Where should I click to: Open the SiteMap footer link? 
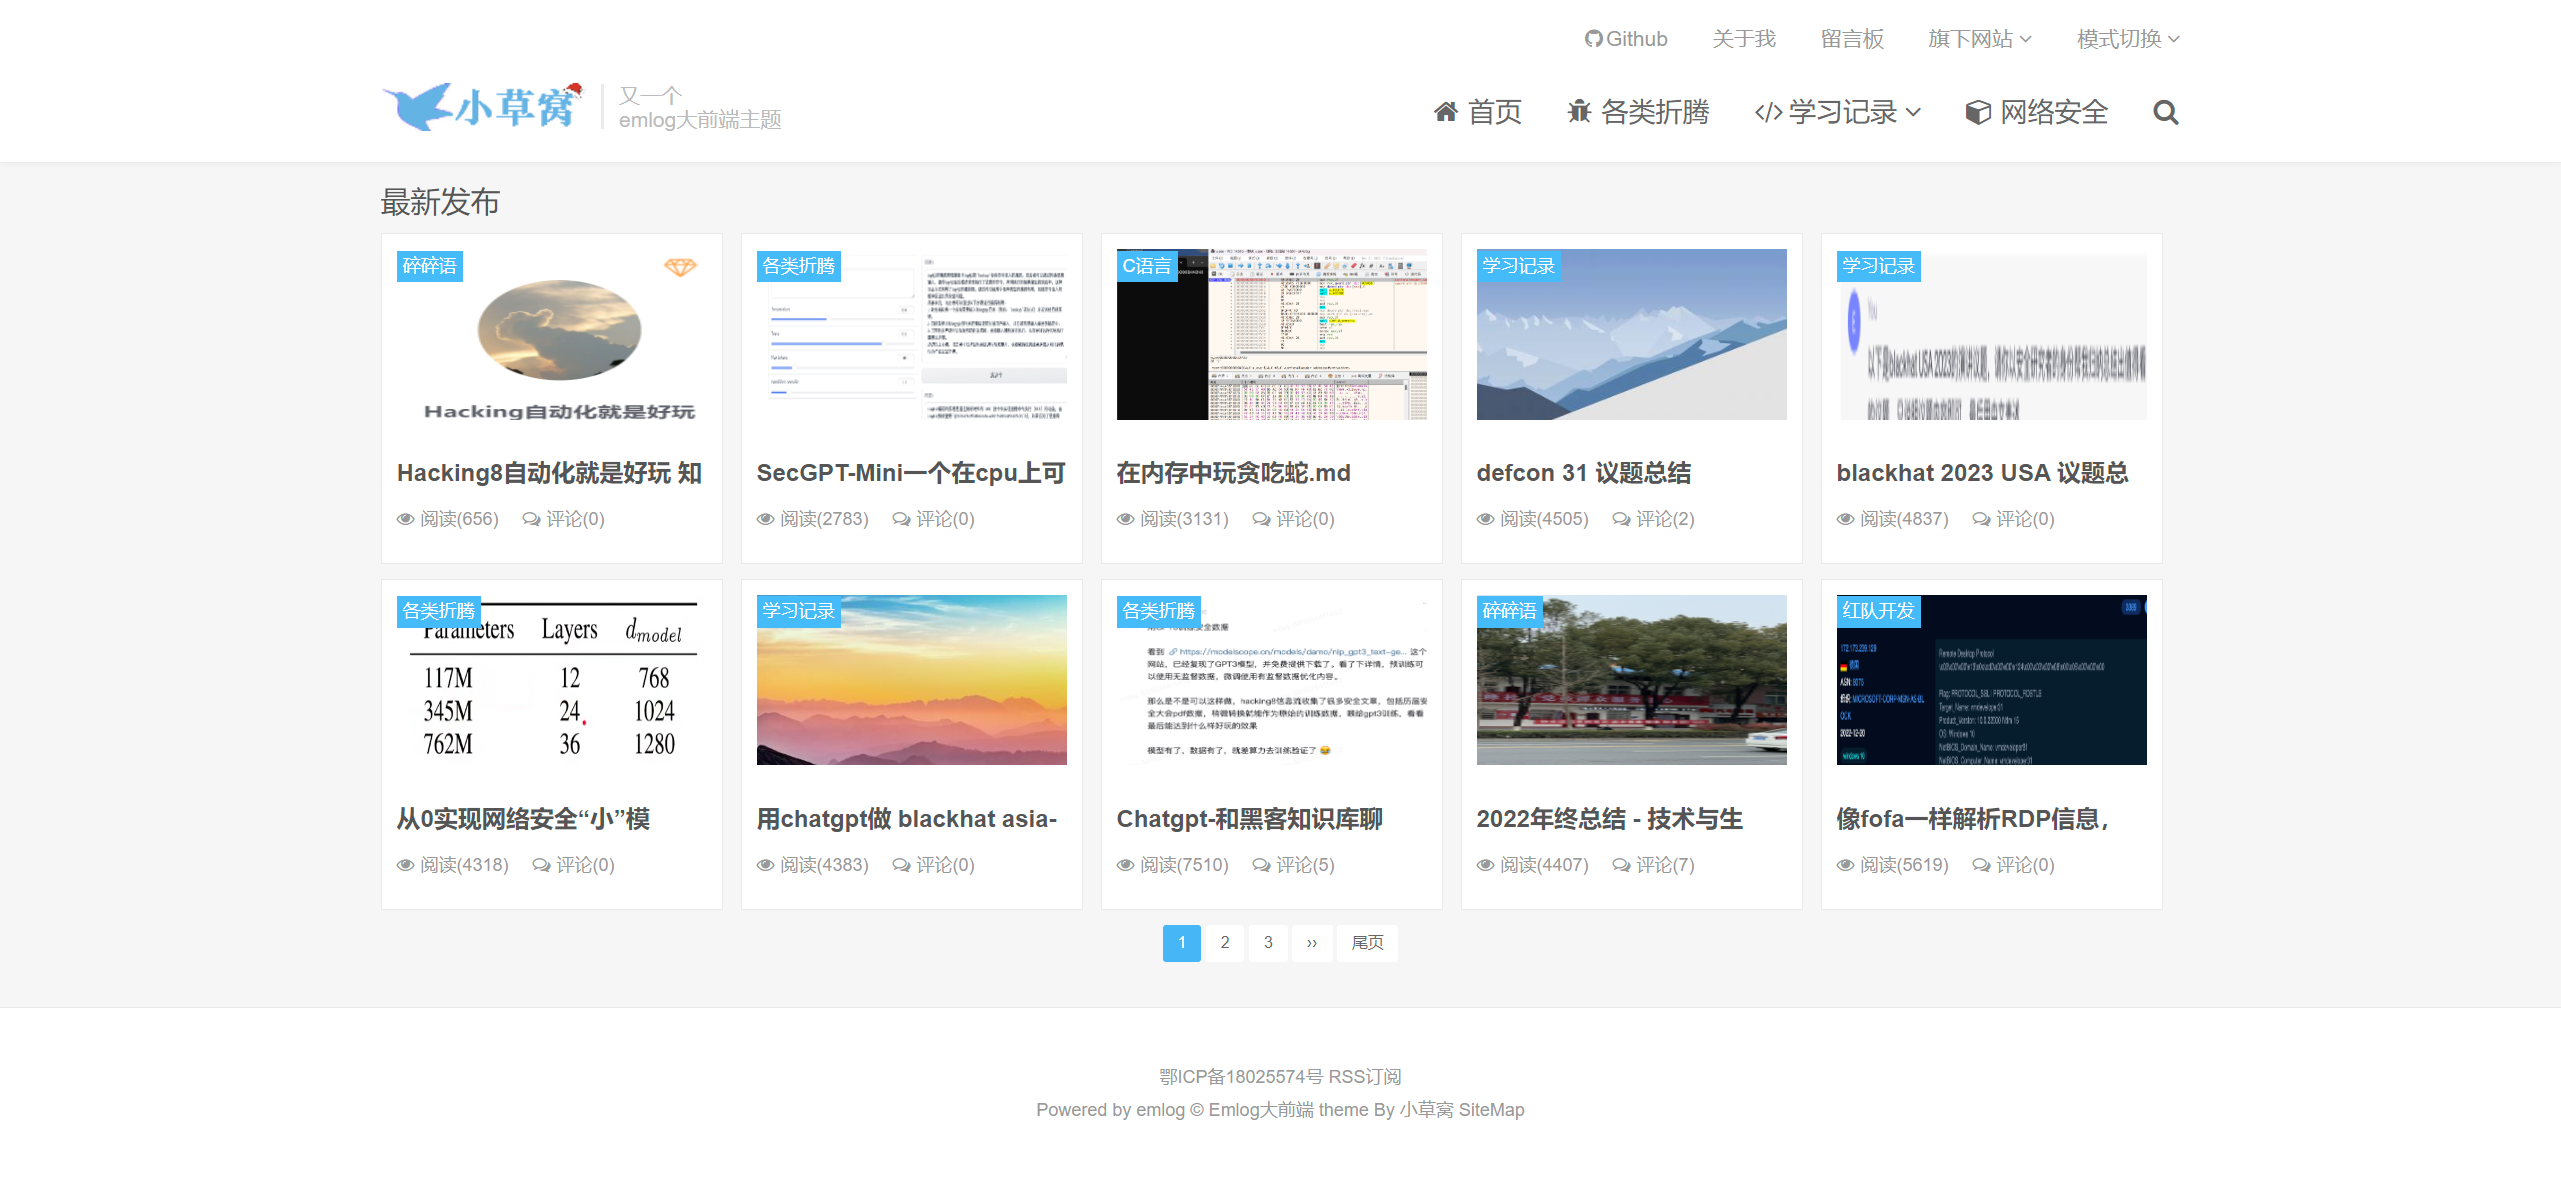click(x=1491, y=1110)
